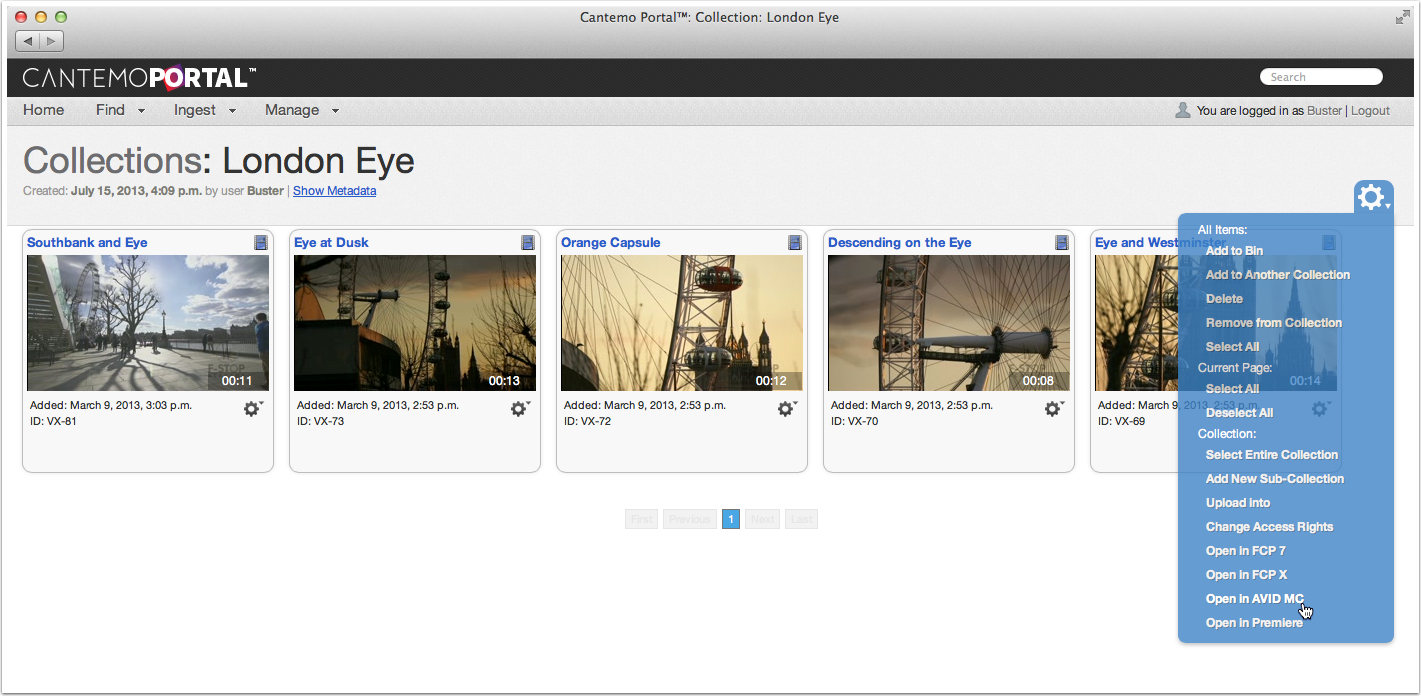Choose Open in FCP 7
This screenshot has height=696, width=1421.
(1246, 551)
